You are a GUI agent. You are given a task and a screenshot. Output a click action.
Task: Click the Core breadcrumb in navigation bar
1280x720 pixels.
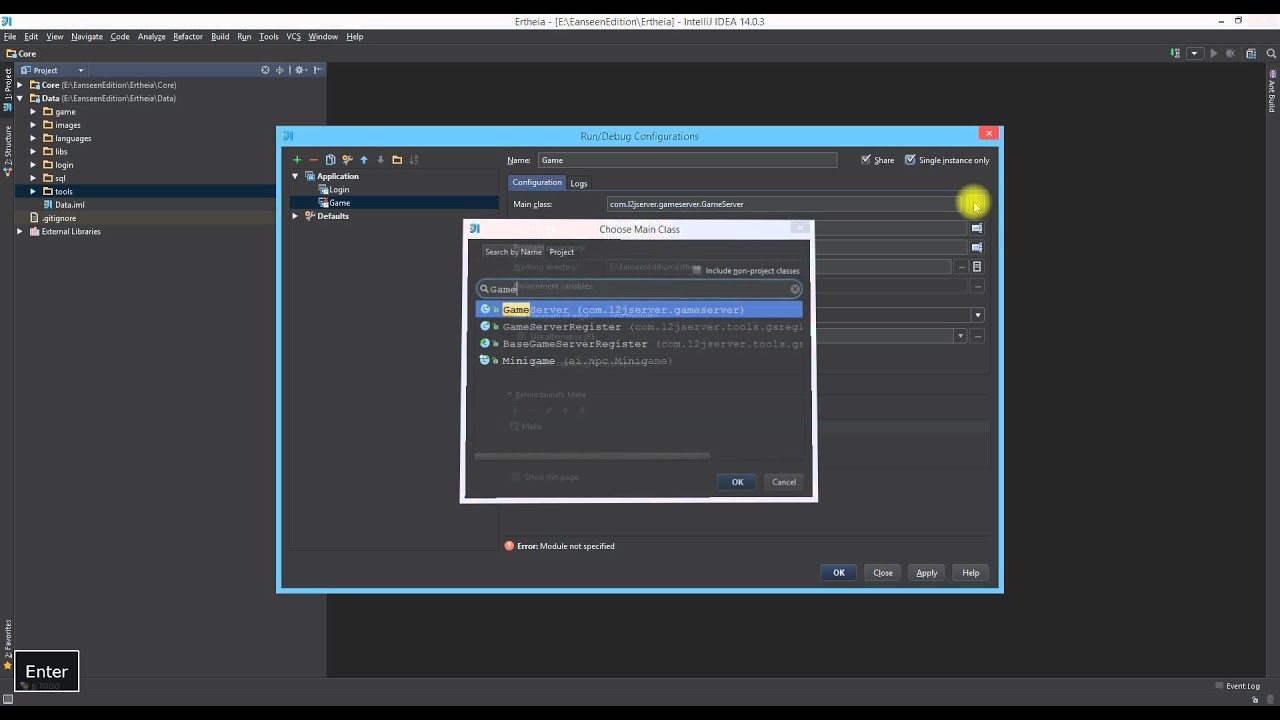[x=21, y=54]
